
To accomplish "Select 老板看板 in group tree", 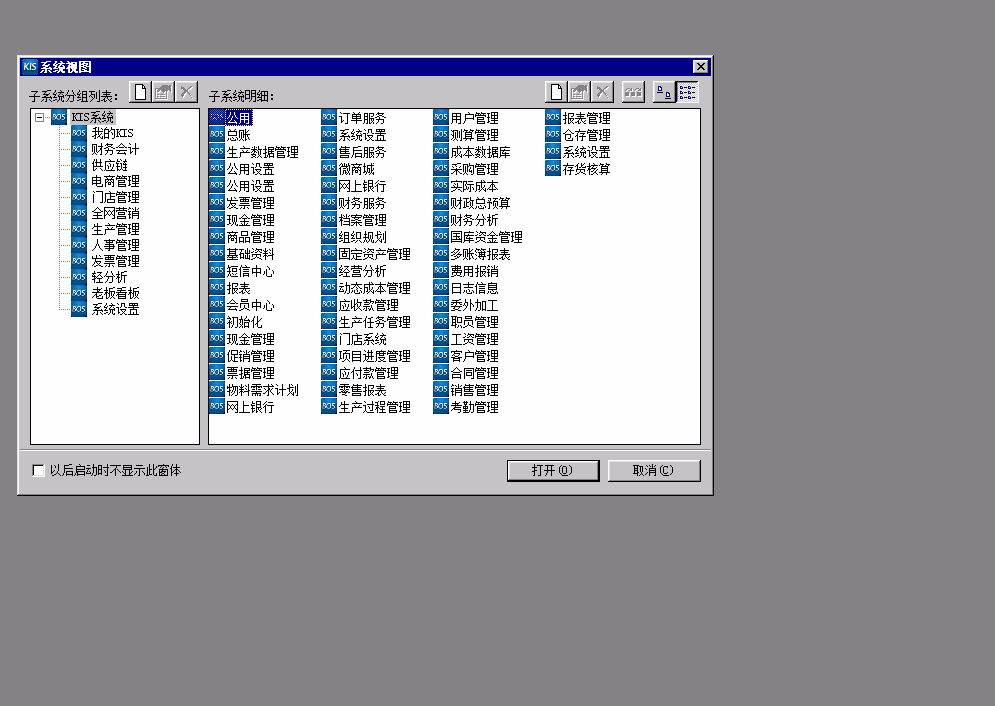I will (x=115, y=293).
